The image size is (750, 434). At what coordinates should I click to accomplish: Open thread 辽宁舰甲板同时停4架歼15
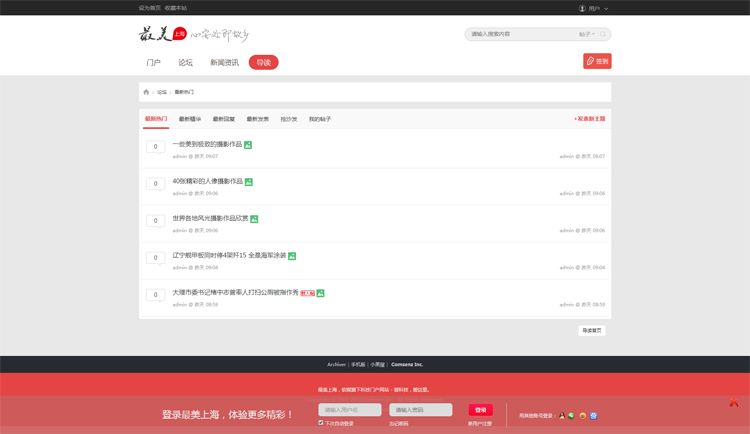(x=229, y=255)
